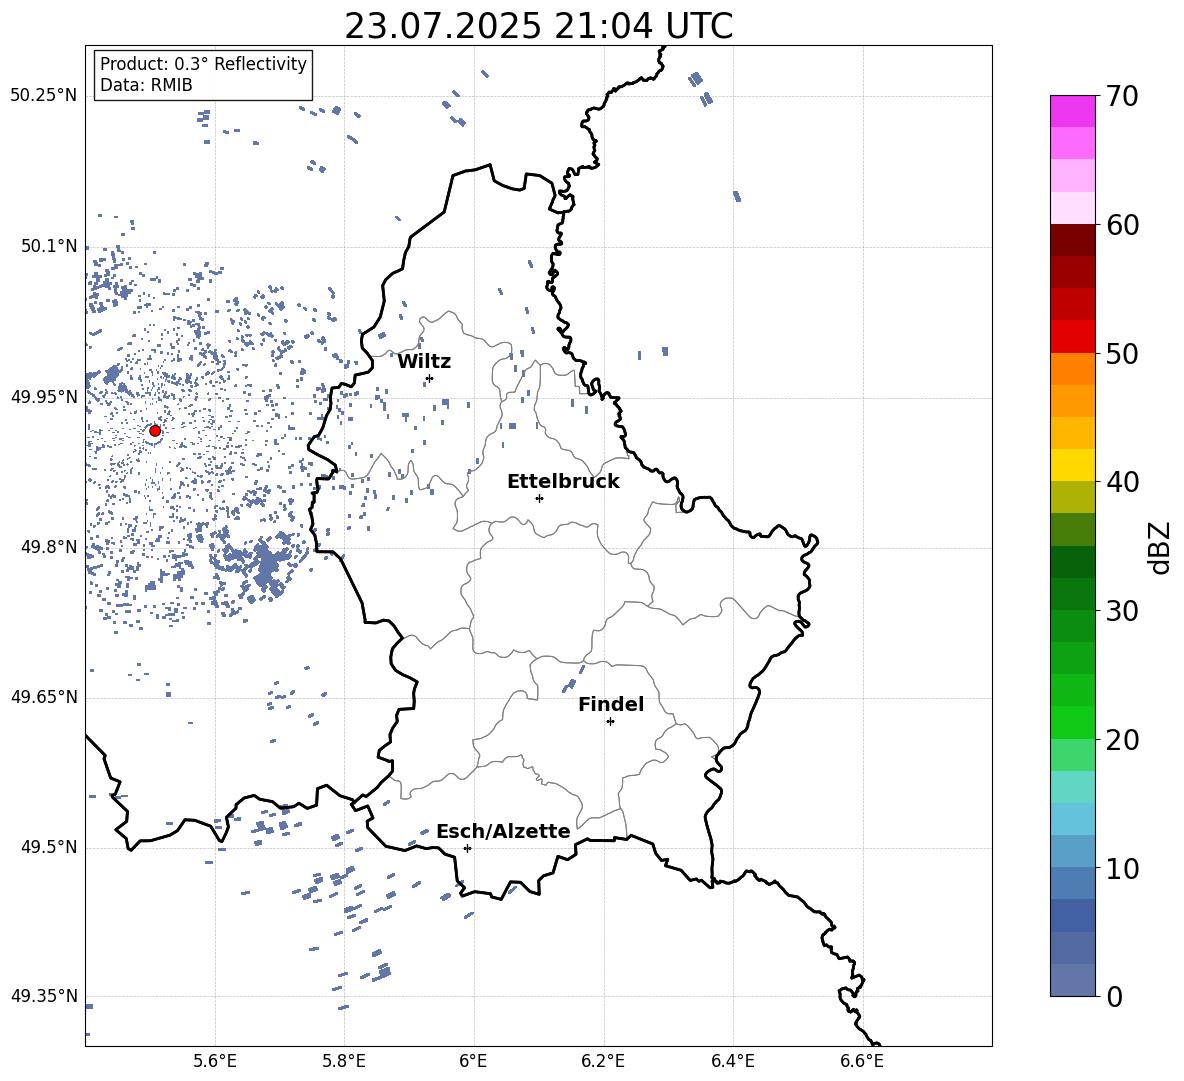Click the Wiltz station label
The width and height of the screenshot is (1184, 1081).
pyautogui.click(x=424, y=362)
